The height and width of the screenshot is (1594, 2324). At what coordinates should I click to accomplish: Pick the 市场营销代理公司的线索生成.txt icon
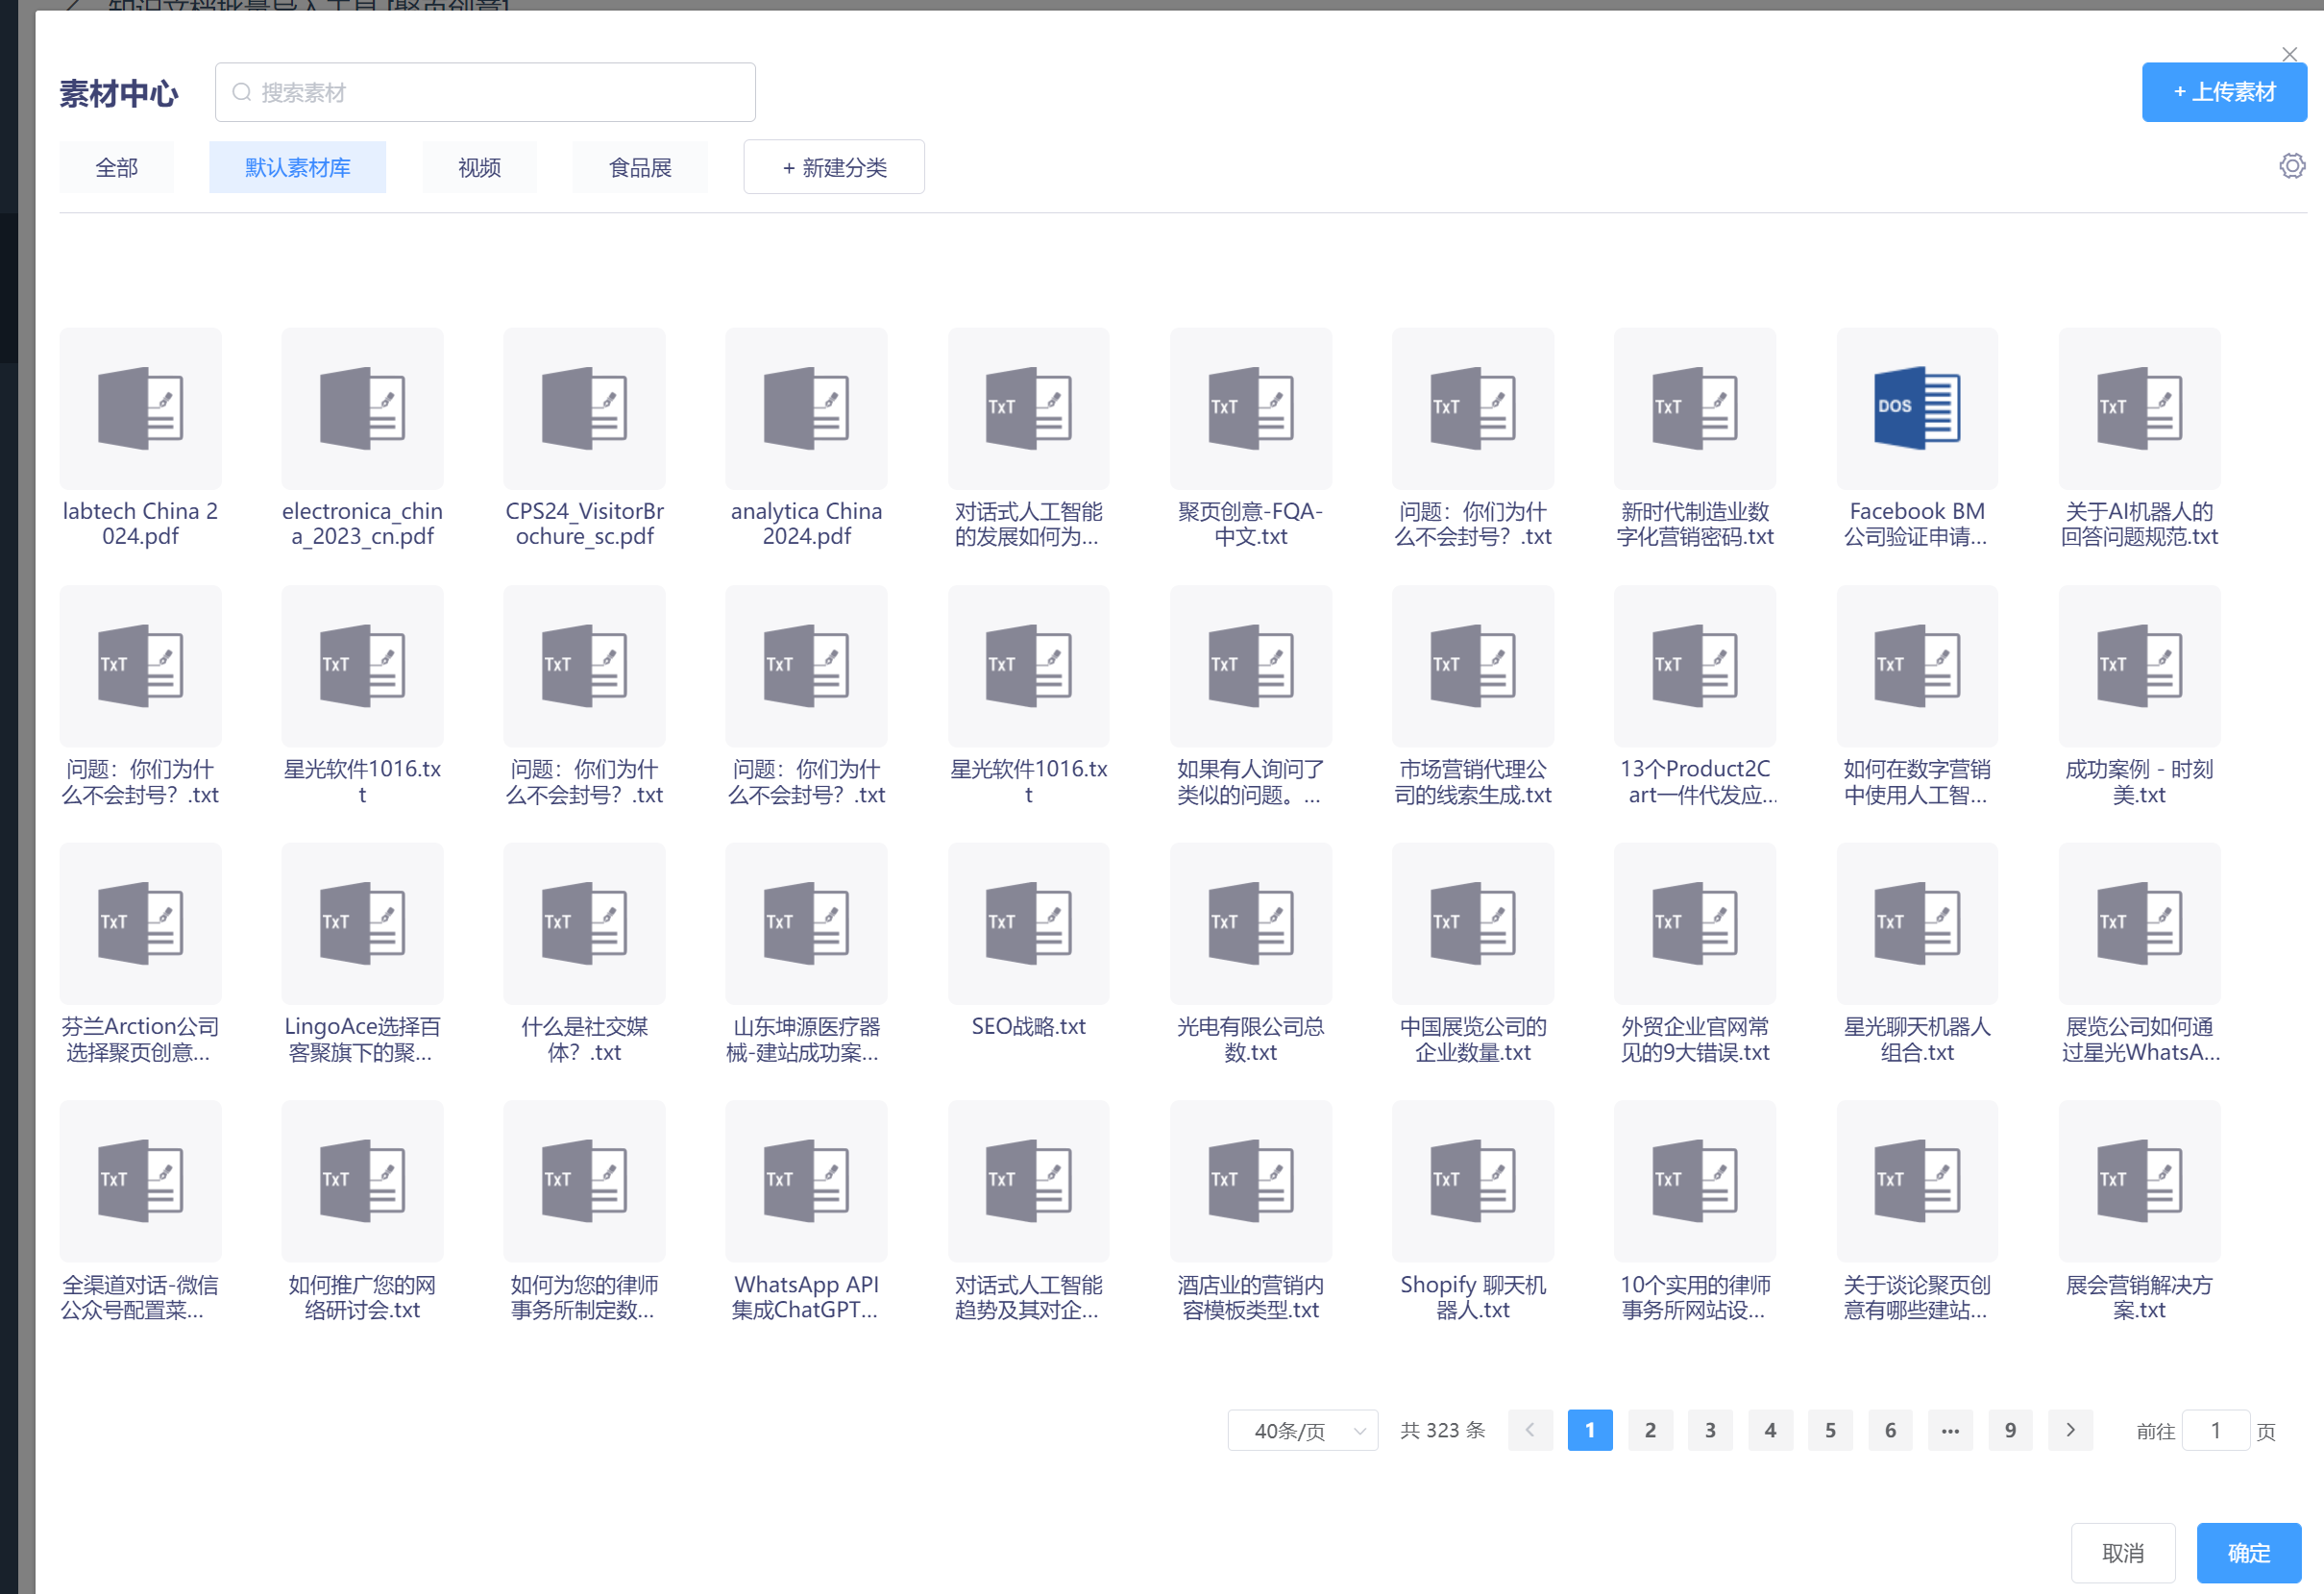tap(1473, 666)
